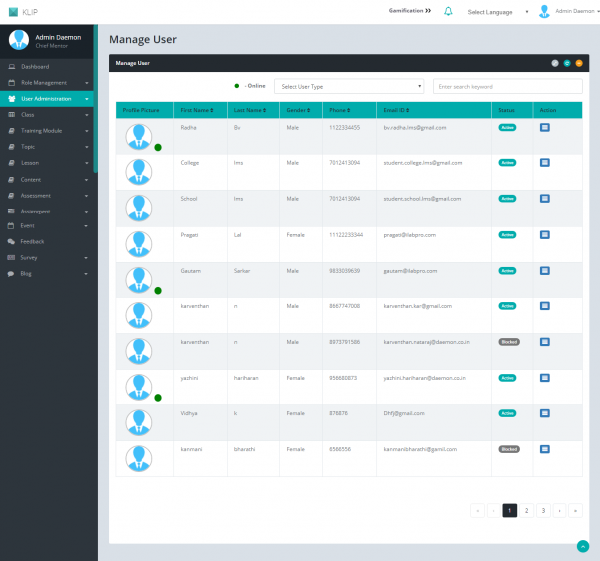
Task: Click the KLIP logo icon
Action: pyautogui.click(x=12, y=11)
